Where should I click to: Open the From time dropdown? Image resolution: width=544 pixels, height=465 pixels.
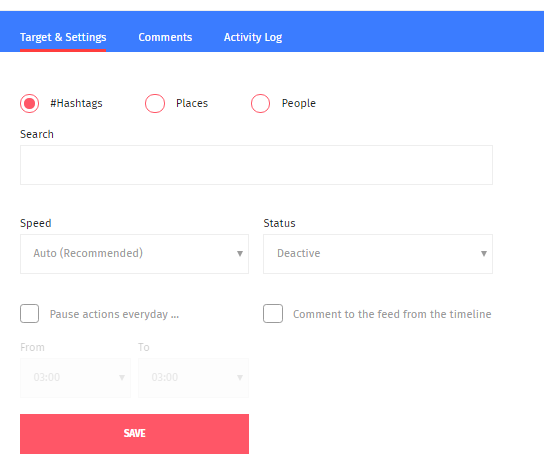[x=75, y=378]
